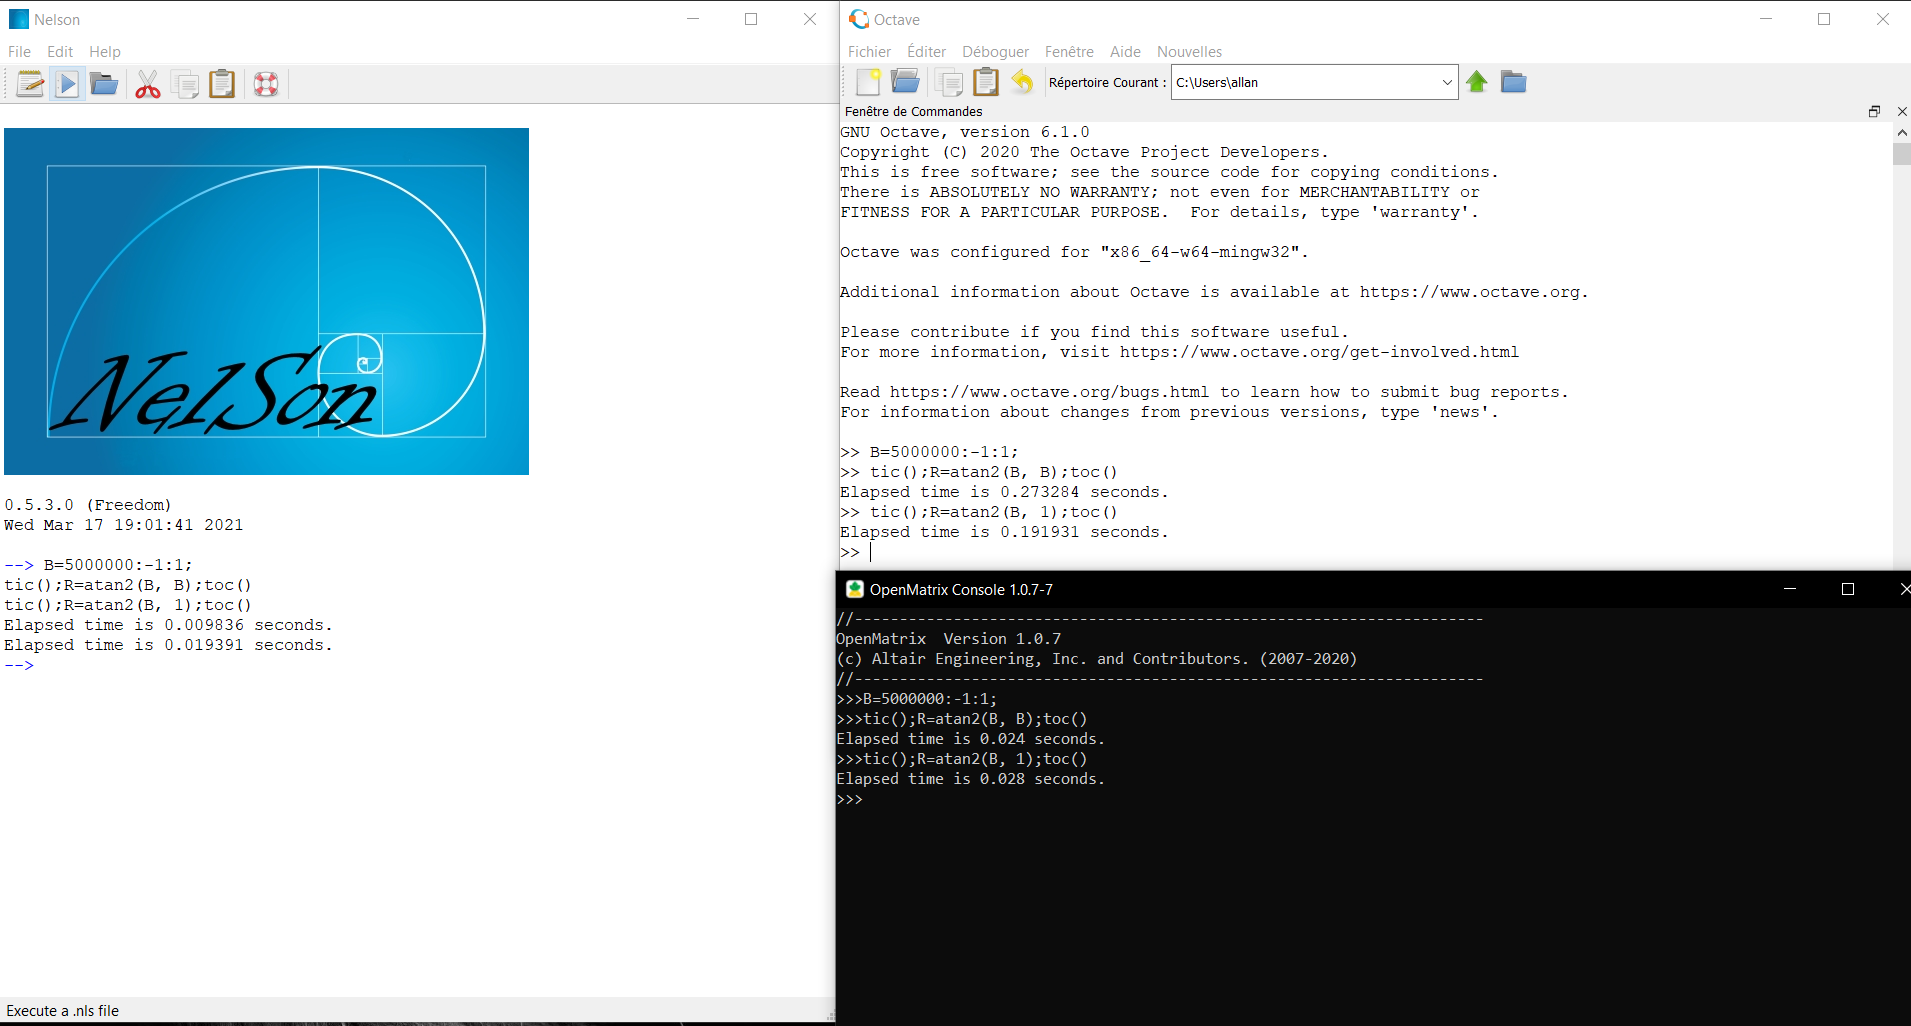This screenshot has height=1026, width=1911.
Task: Click 'B=5000000:-1:1;' command in Nelson console
Action: point(118,565)
